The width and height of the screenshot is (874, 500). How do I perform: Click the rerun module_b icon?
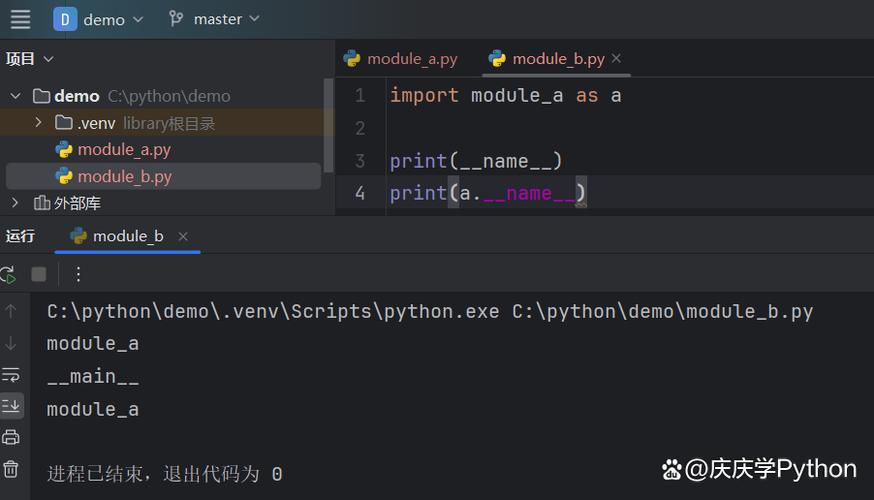point(8,274)
